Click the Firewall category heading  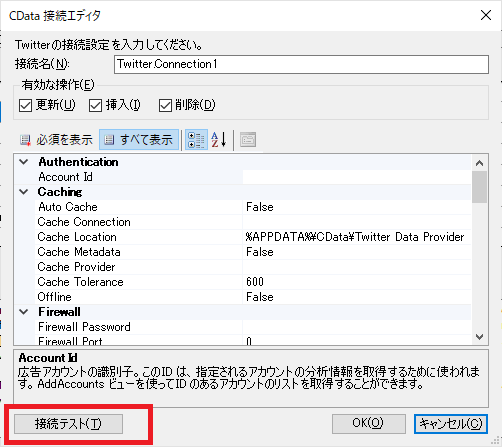(59, 312)
